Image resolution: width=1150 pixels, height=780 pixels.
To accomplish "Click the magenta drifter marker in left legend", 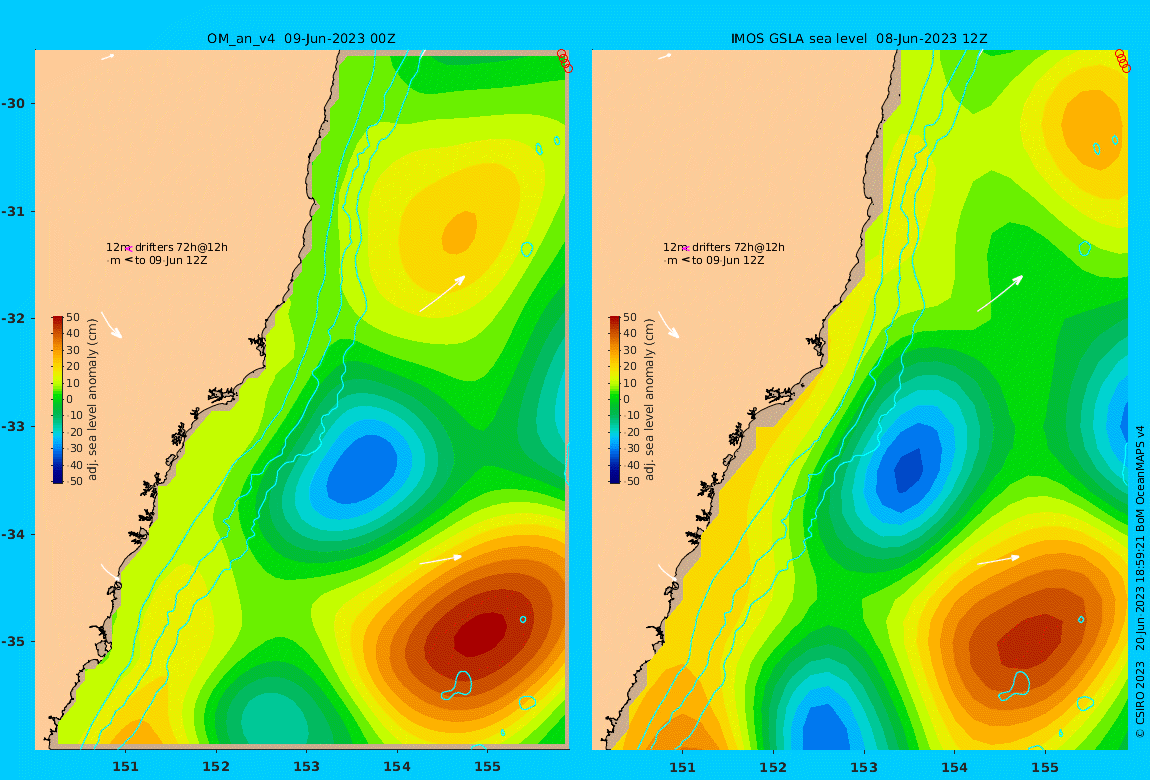I will click(128, 249).
